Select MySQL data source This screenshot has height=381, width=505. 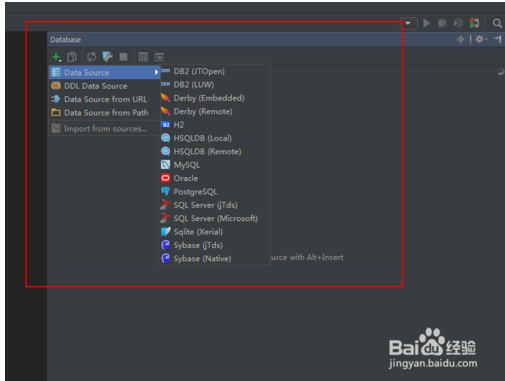coord(214,165)
